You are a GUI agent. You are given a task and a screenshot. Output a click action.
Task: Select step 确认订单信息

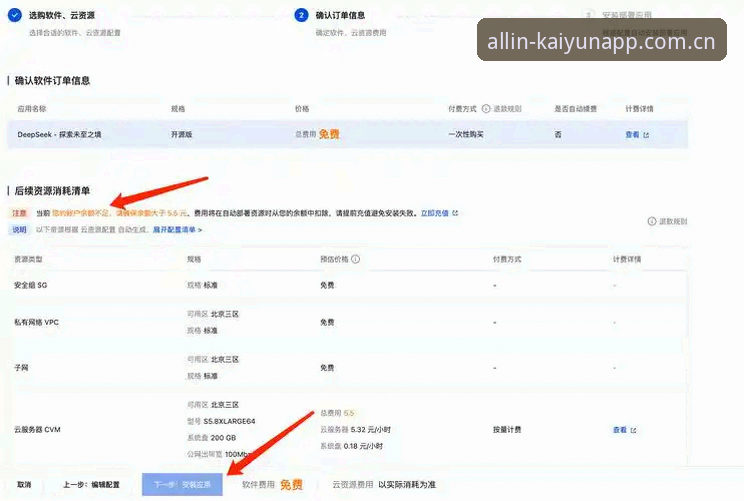pos(340,15)
